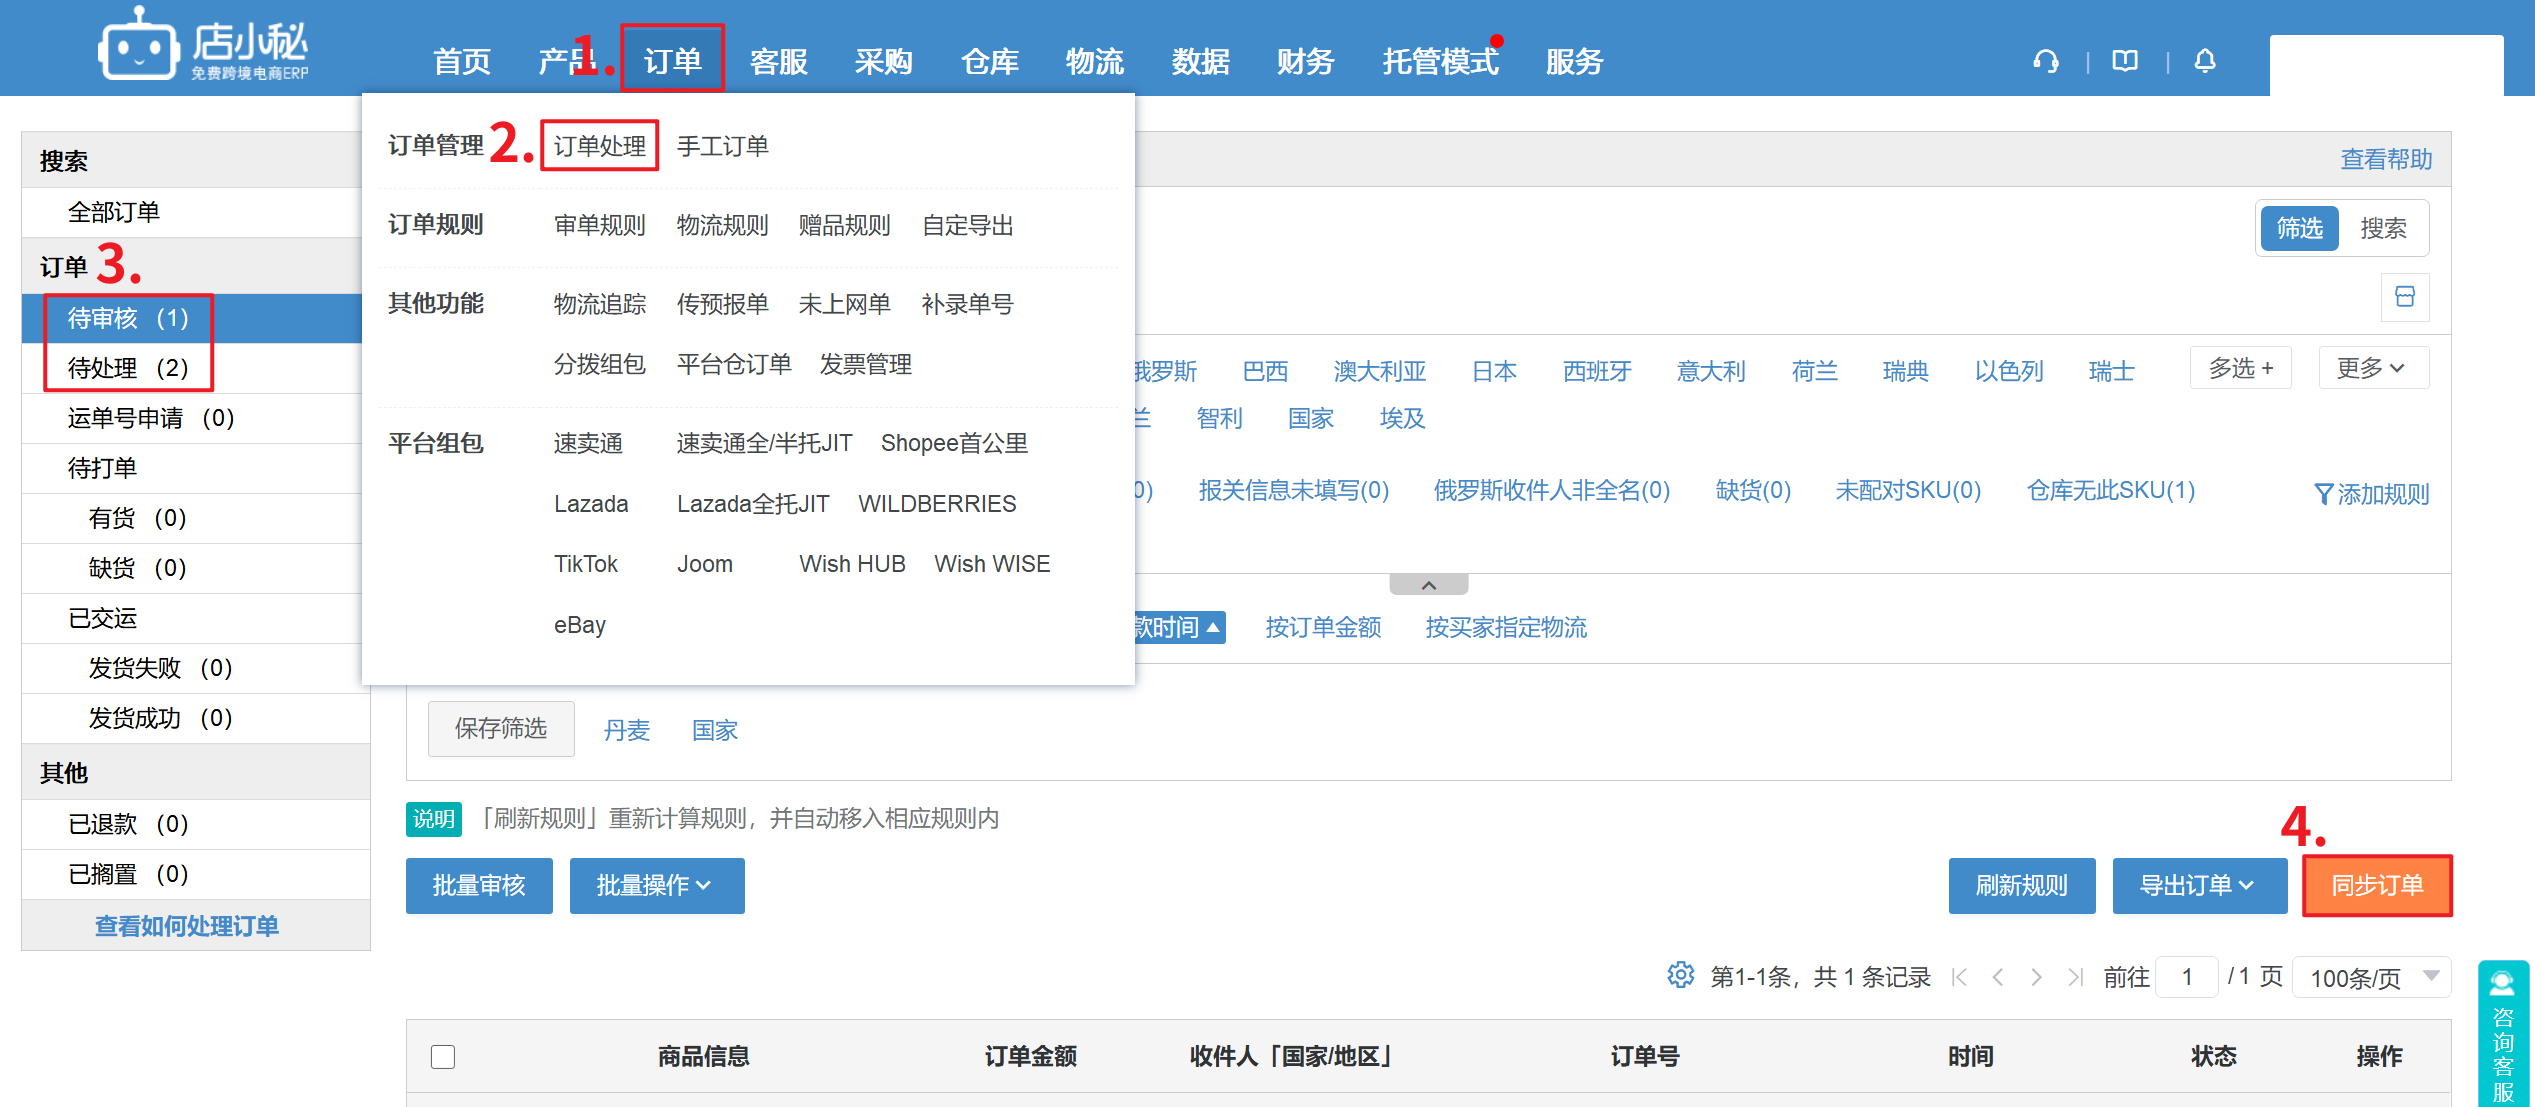Open the 100条/页 page size dropdown

[2371, 978]
